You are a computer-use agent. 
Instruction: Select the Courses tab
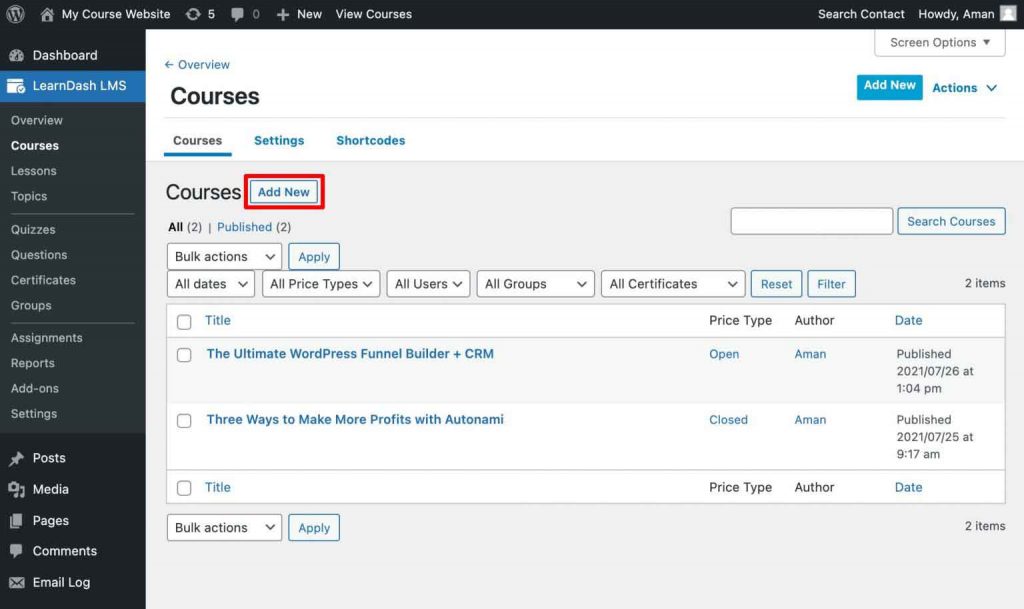point(197,140)
